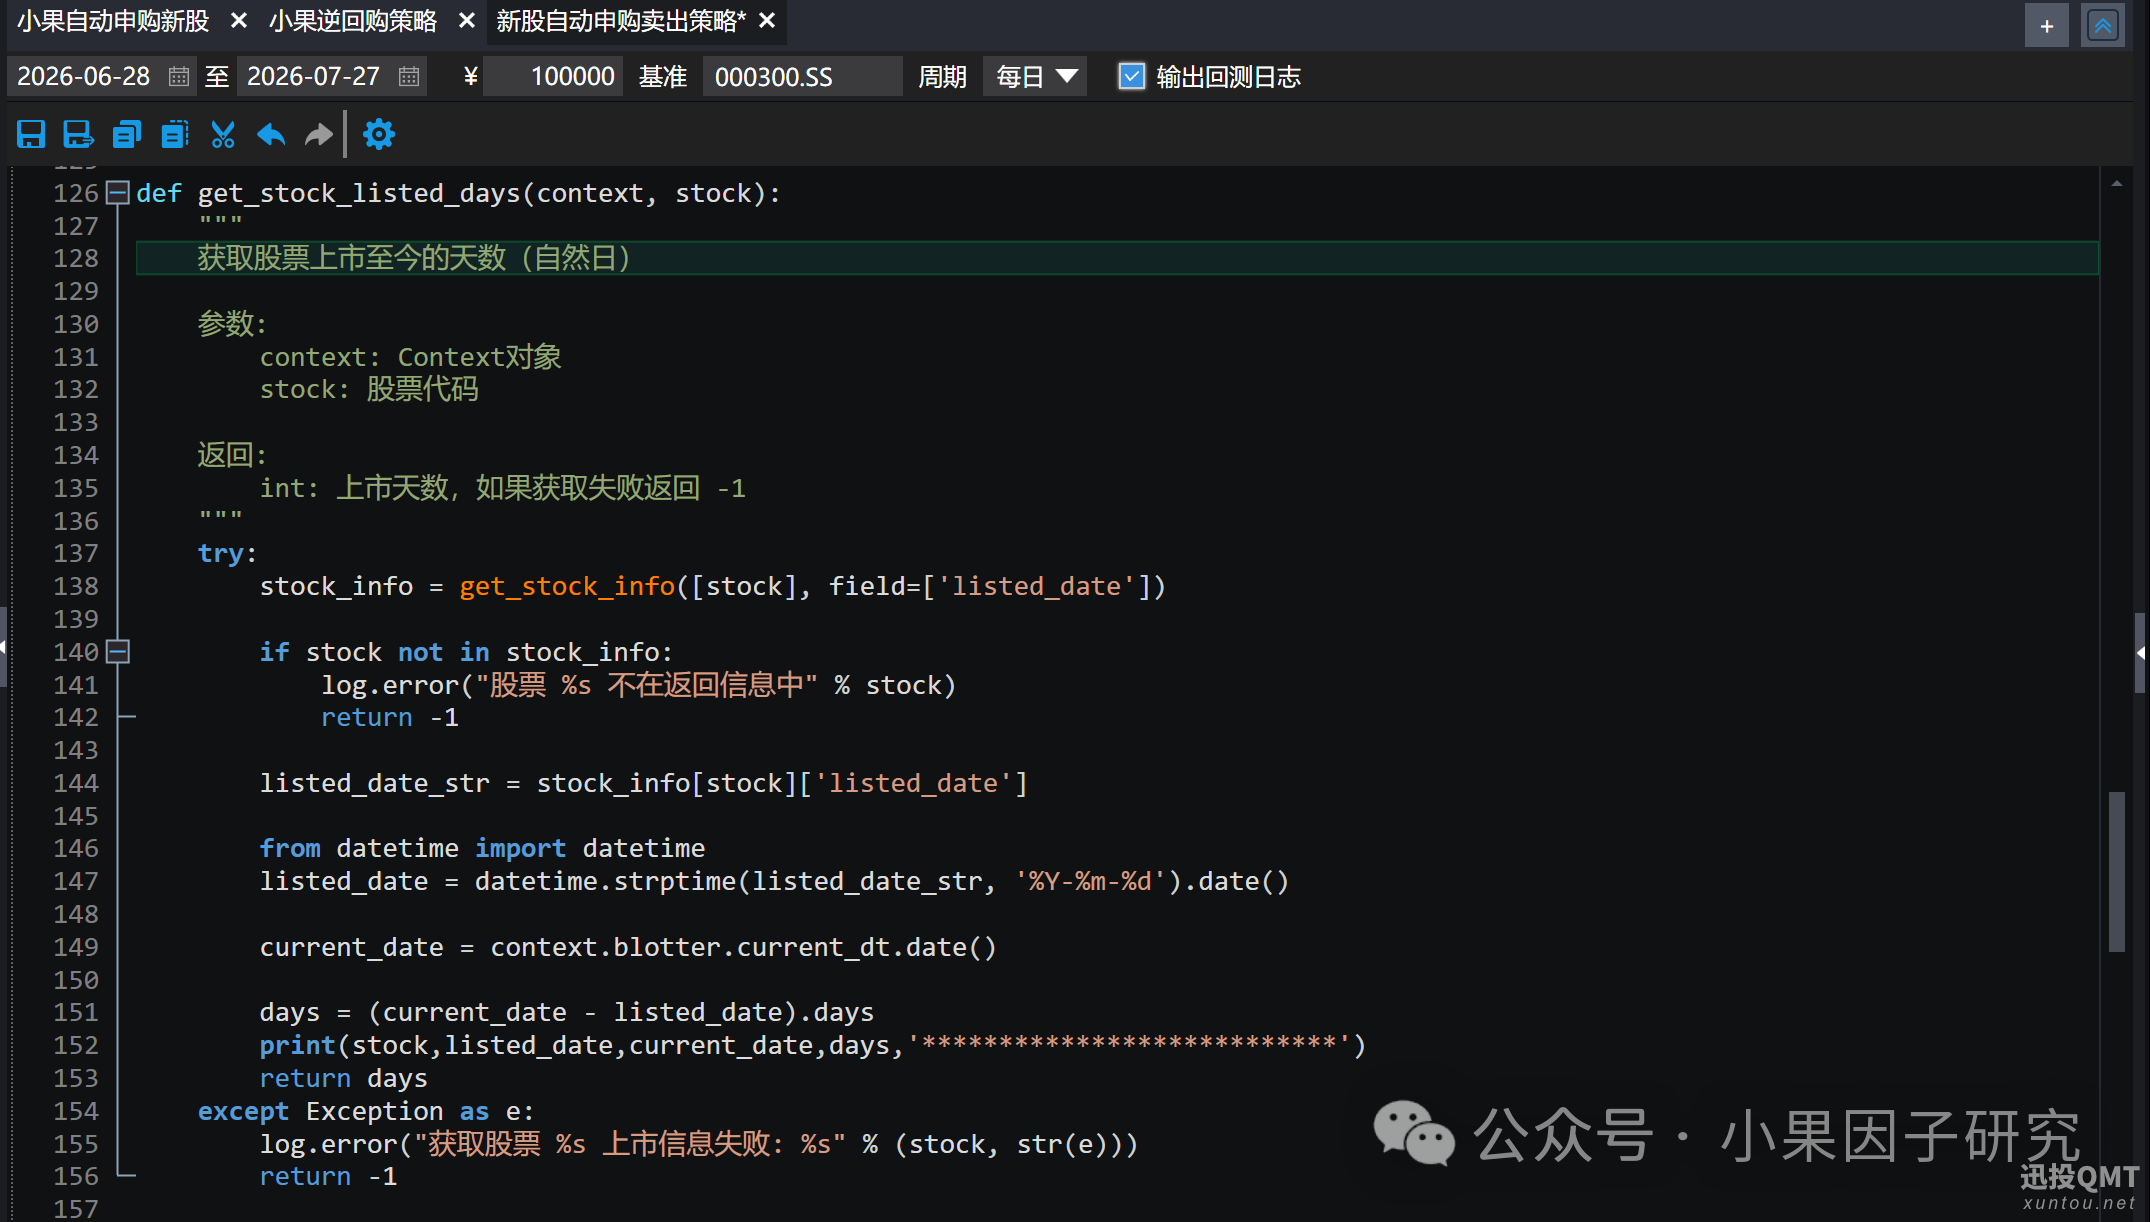
Task: Click the redo arrow icon
Action: pos(319,134)
